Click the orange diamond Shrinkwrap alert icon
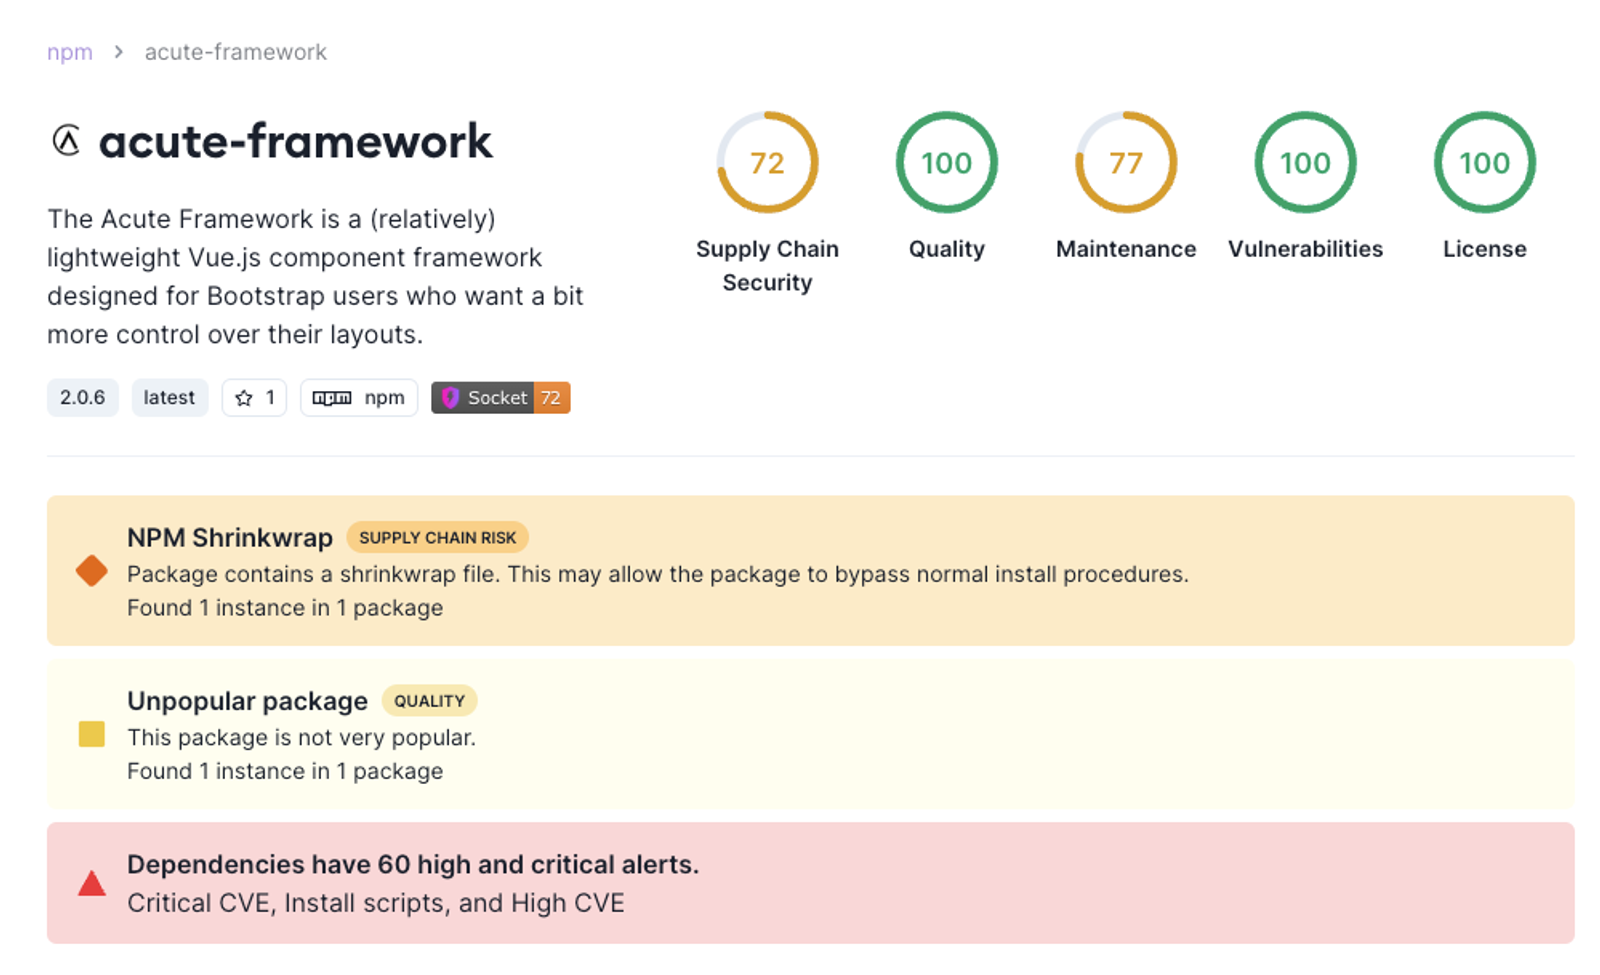Screen dimensions: 1600x975 click(x=92, y=571)
